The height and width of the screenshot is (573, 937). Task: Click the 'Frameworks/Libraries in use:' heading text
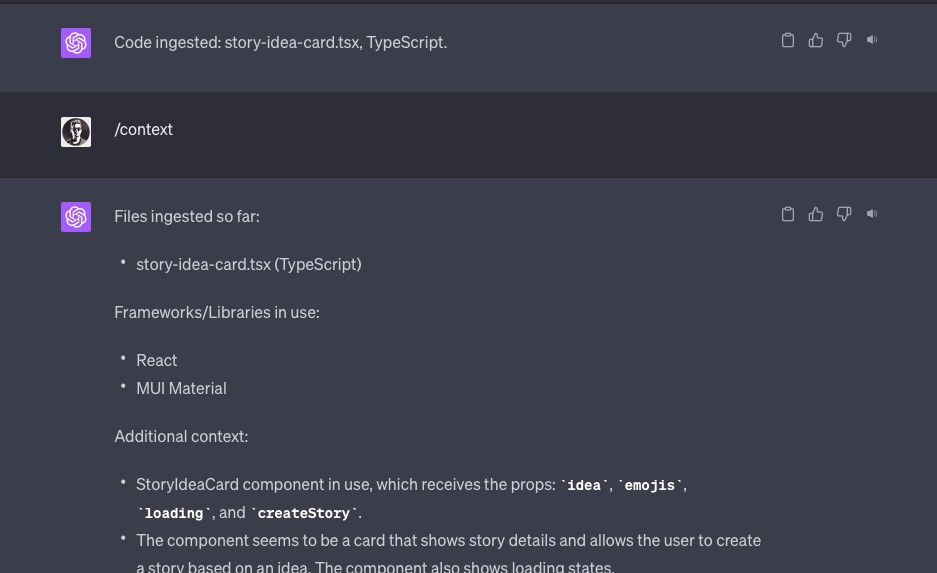click(x=217, y=312)
